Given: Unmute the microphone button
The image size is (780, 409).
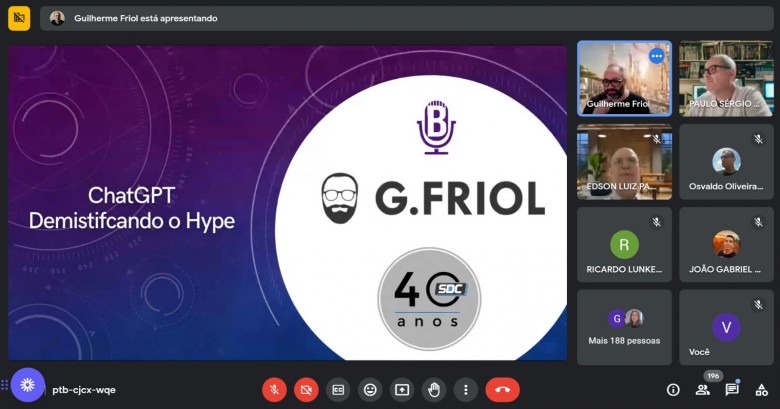Looking at the screenshot, I should click(274, 390).
